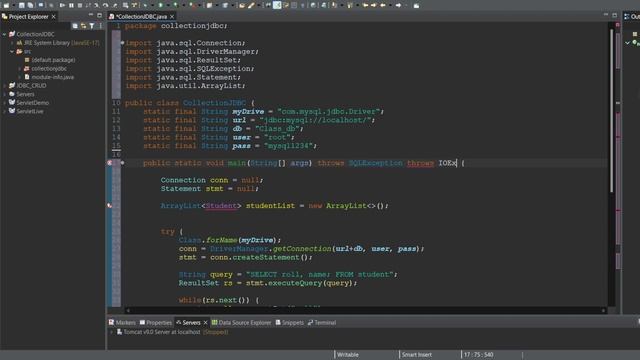
Task: Collapse the src folder node
Action: [x=12, y=51]
